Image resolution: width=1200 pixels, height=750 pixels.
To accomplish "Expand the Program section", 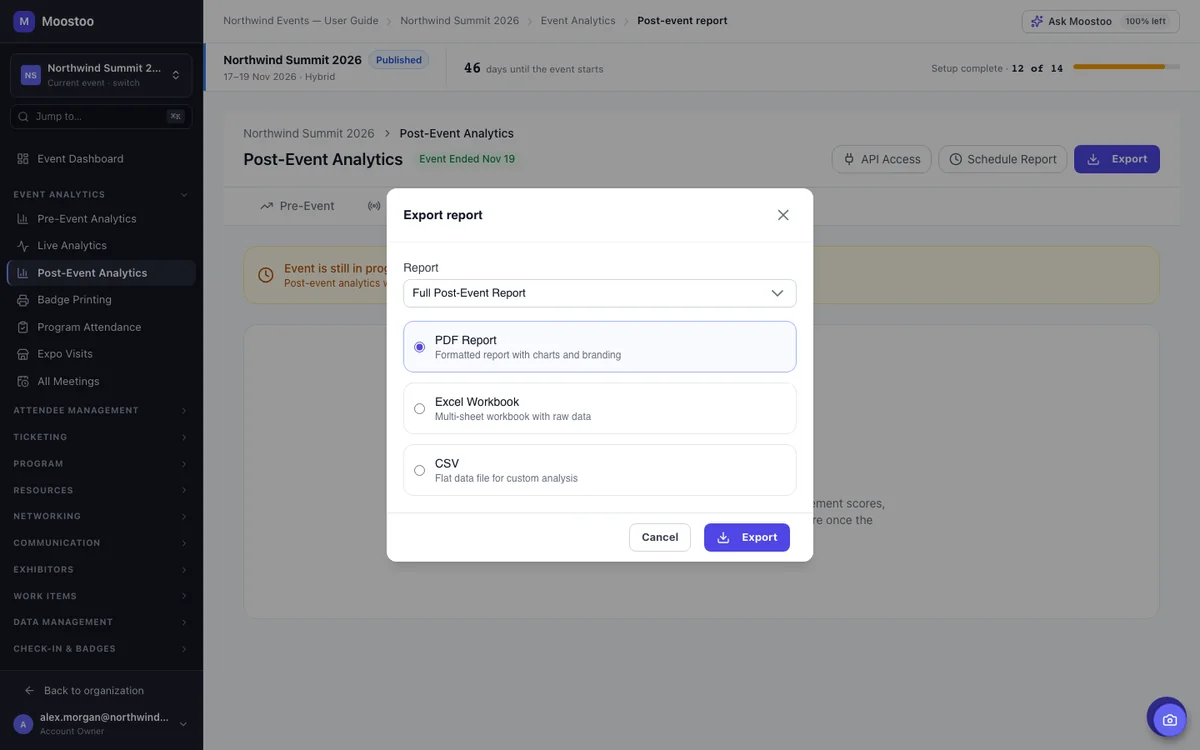I will (101, 464).
